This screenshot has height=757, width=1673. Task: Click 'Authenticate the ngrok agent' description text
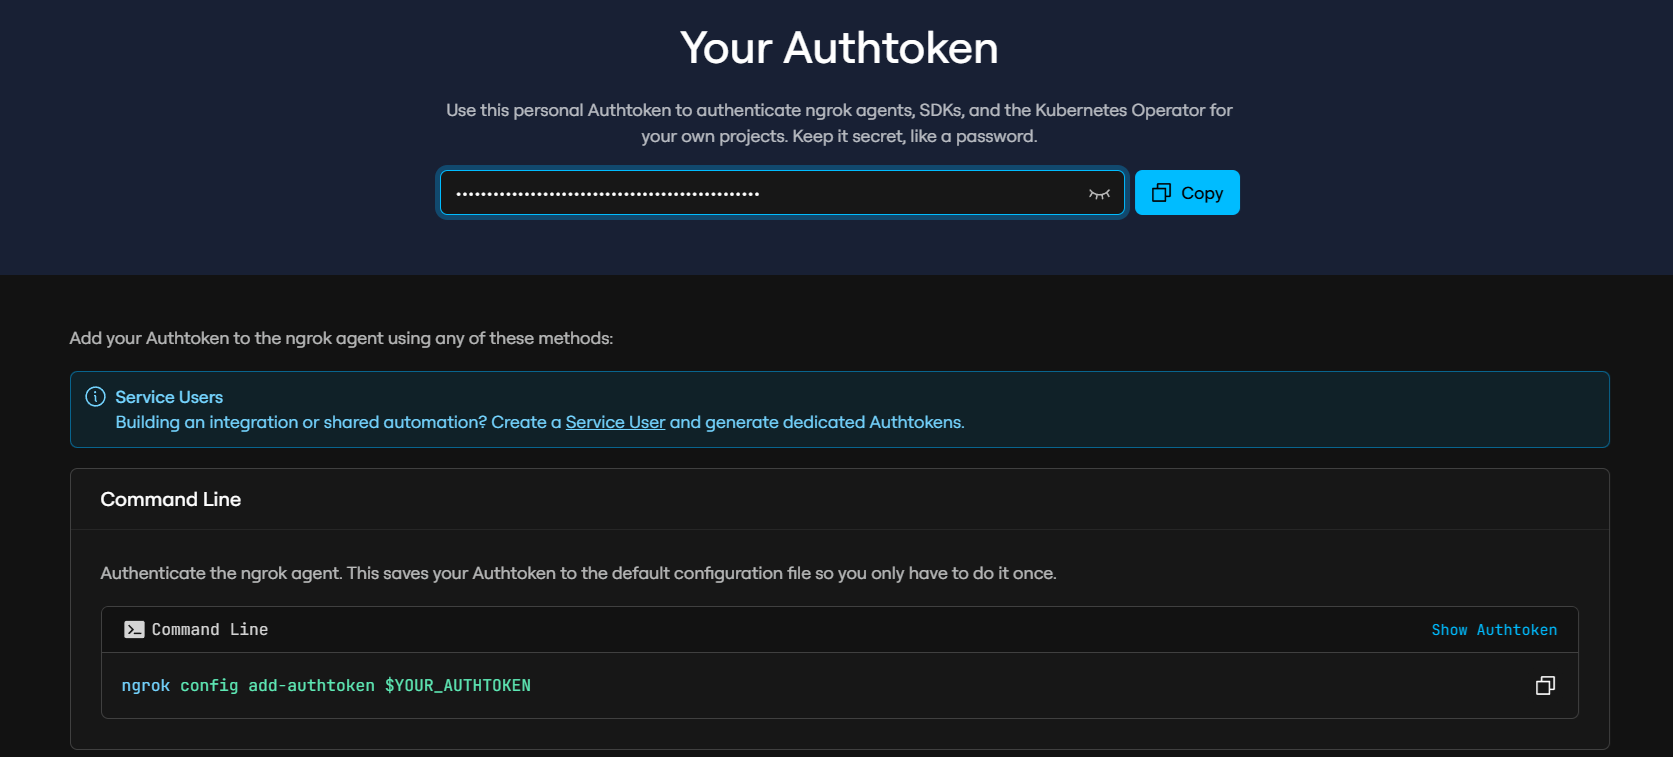tap(578, 573)
